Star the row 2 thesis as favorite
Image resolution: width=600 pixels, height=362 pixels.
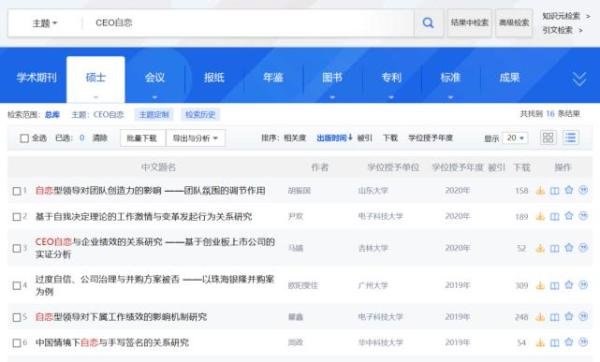pyautogui.click(x=569, y=216)
